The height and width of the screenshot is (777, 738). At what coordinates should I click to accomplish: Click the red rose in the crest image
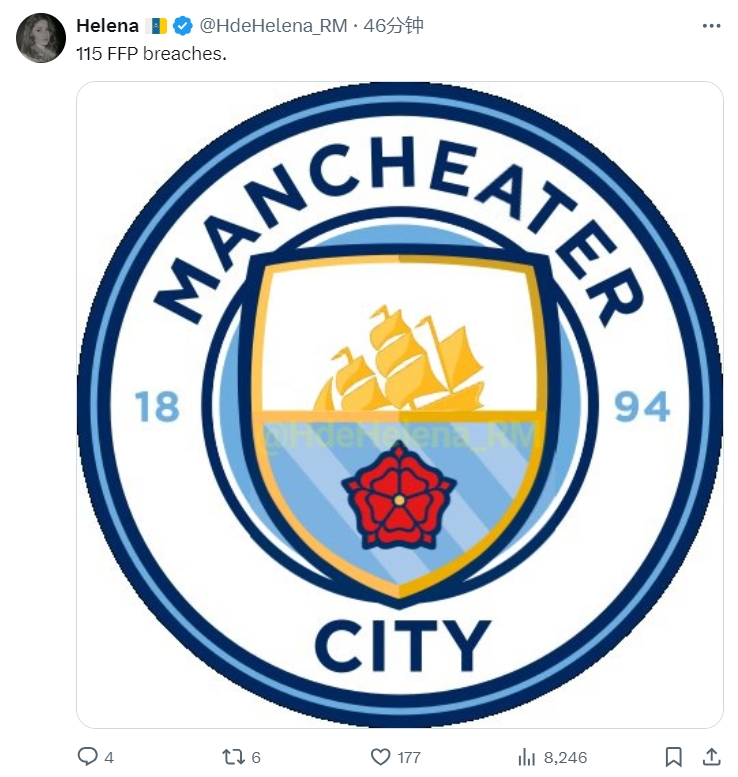tap(399, 497)
